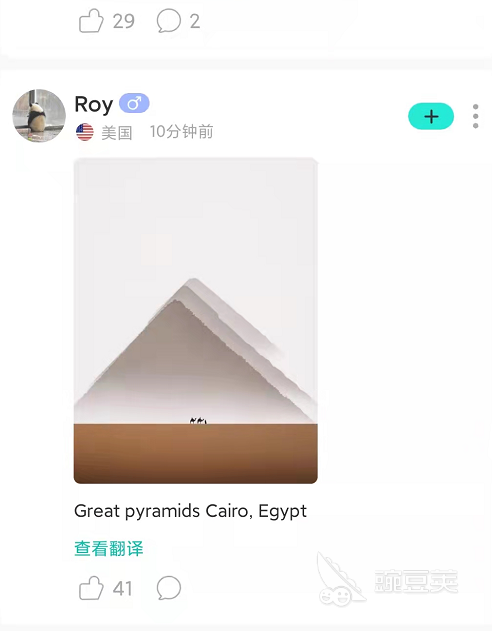
Task: View the pyramid image full screen
Action: point(196,321)
